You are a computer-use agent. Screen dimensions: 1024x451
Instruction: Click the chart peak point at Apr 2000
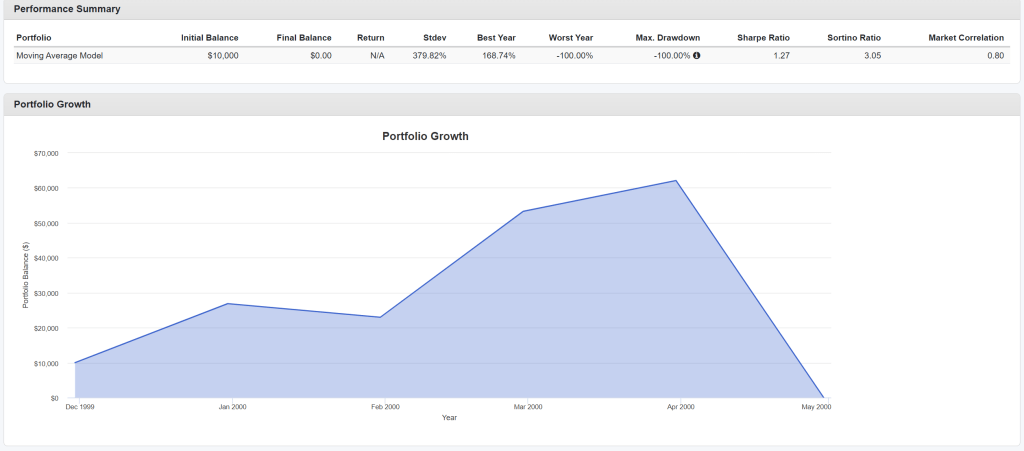[x=677, y=181]
